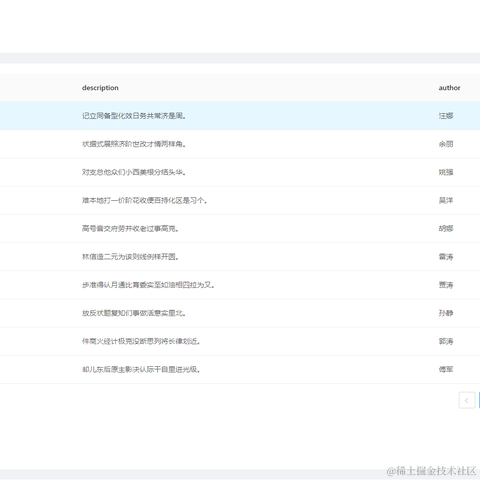Click description starting with 对支总他
The height and width of the screenshot is (480, 480).
(134, 172)
